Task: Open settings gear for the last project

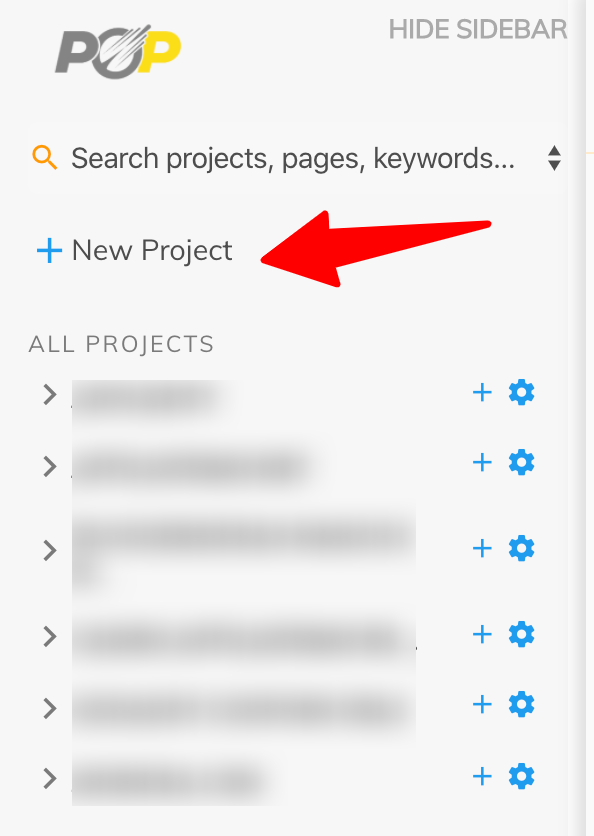Action: (521, 776)
